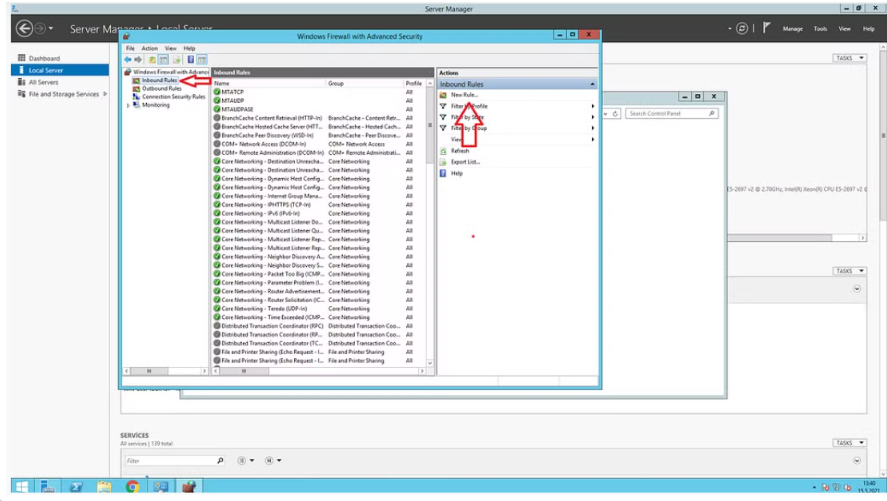Select Outbound Rules in the console tree
The width and height of the screenshot is (887, 501).
coord(162,89)
